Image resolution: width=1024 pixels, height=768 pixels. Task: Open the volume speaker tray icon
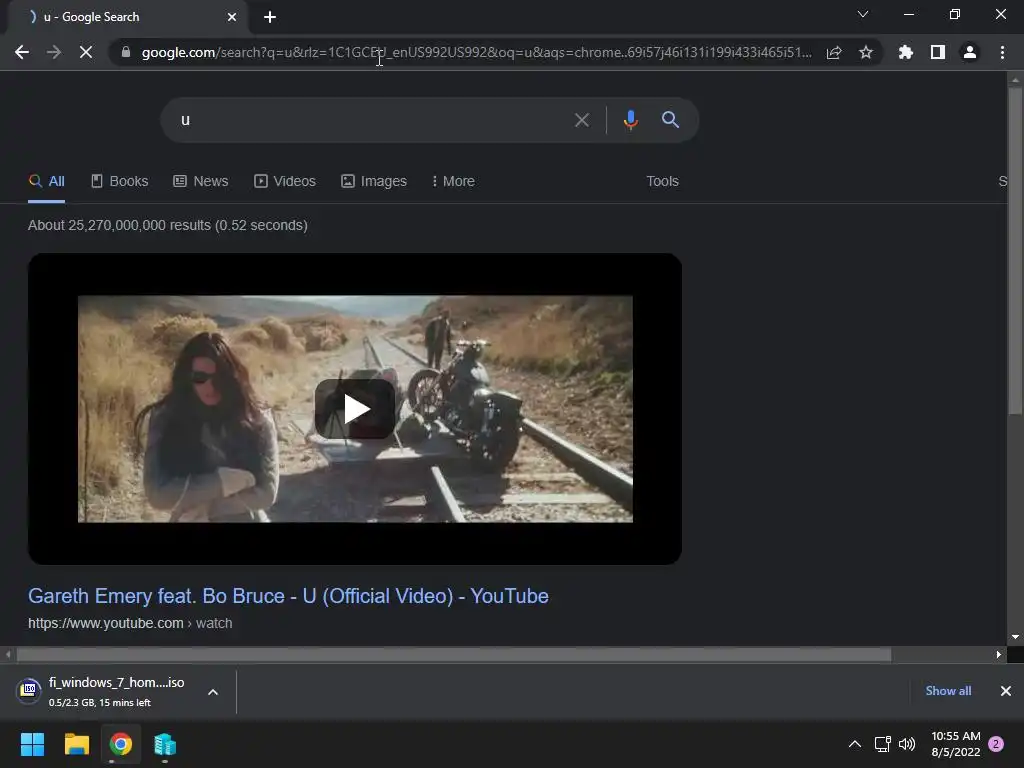click(907, 744)
